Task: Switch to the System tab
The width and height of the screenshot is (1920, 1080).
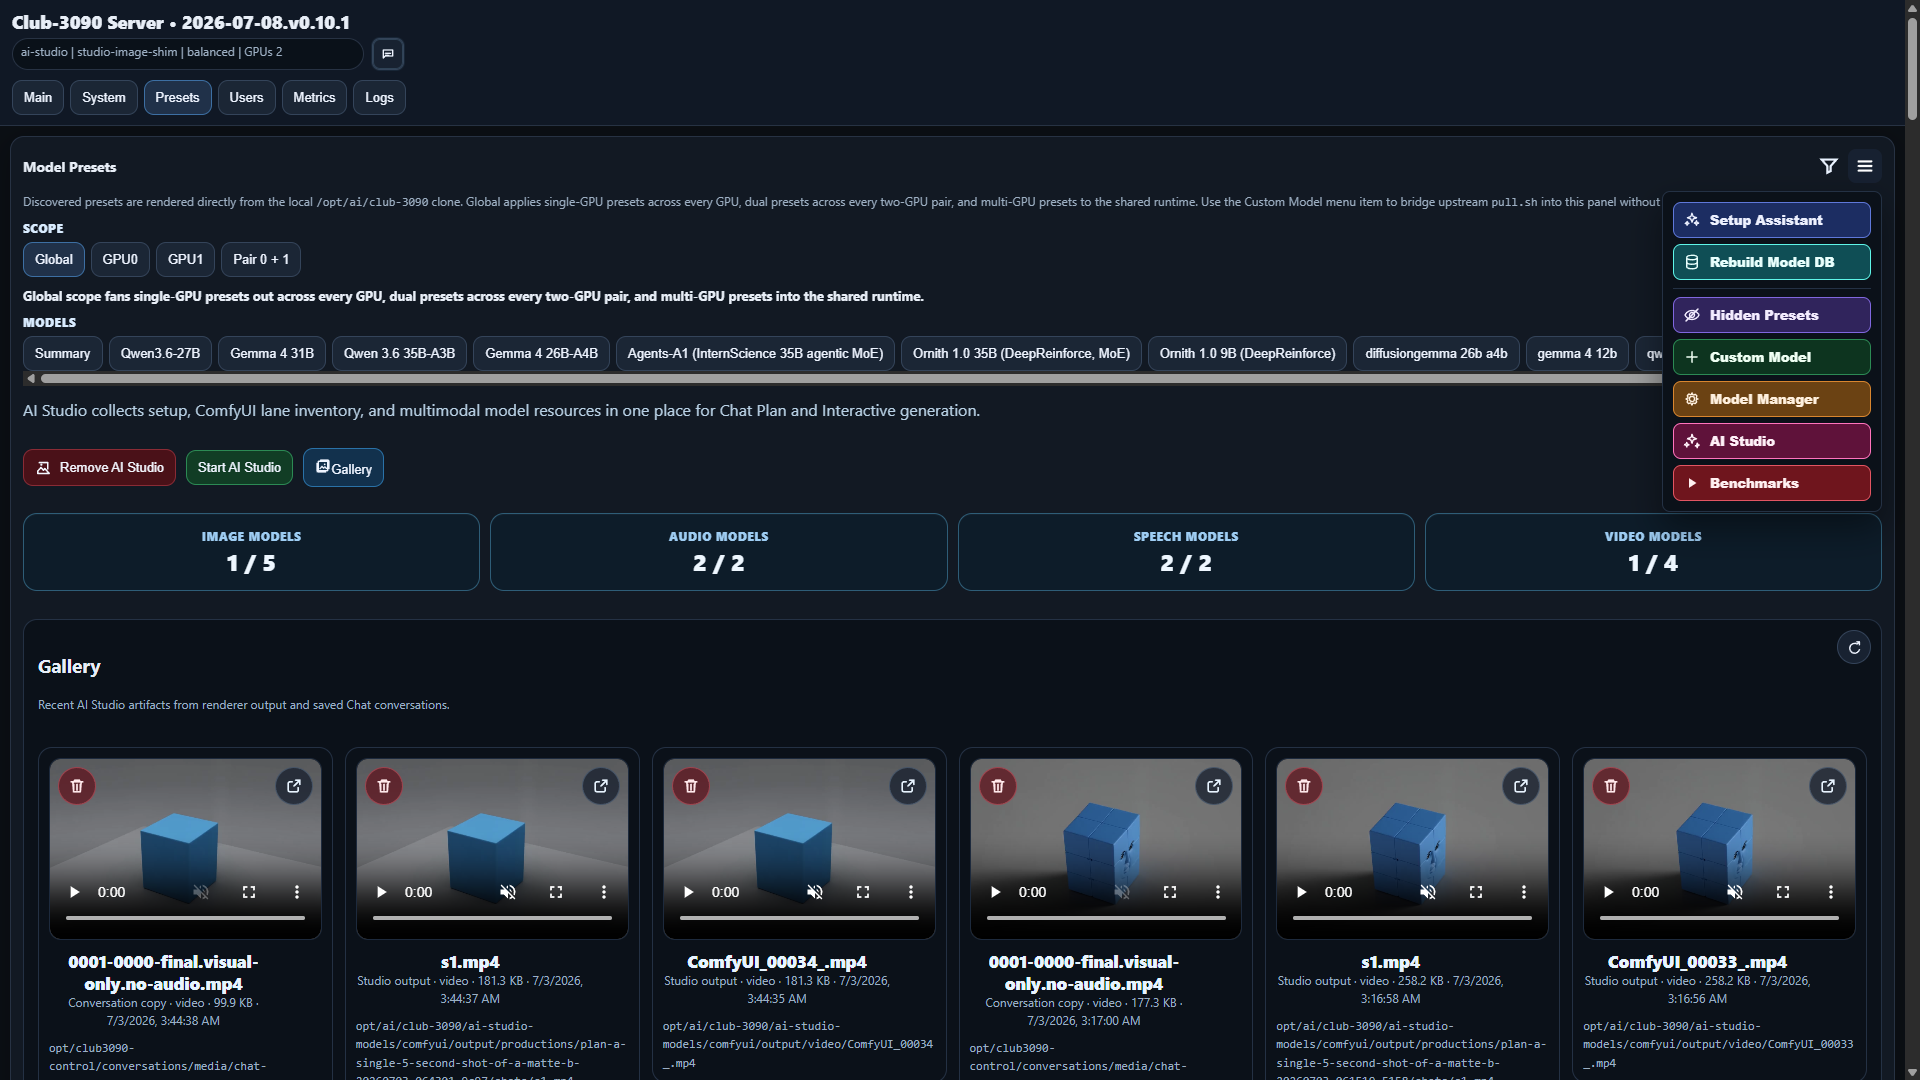Action: [x=104, y=98]
